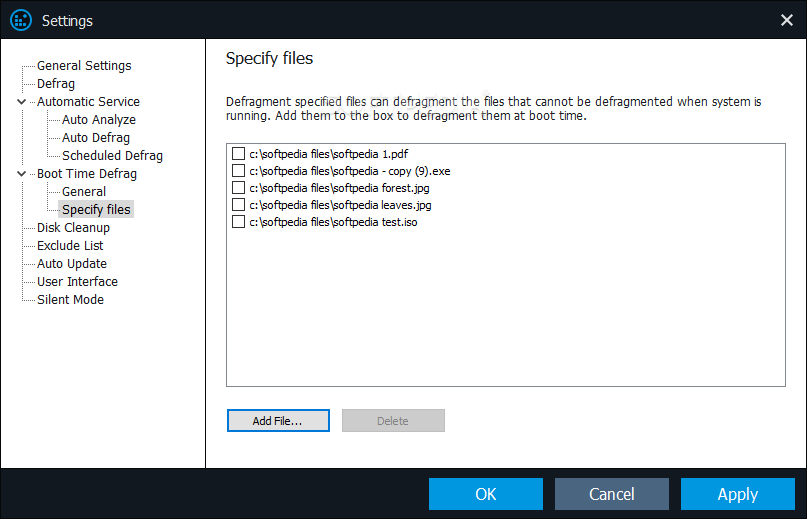Click the Cancel button

(x=612, y=494)
